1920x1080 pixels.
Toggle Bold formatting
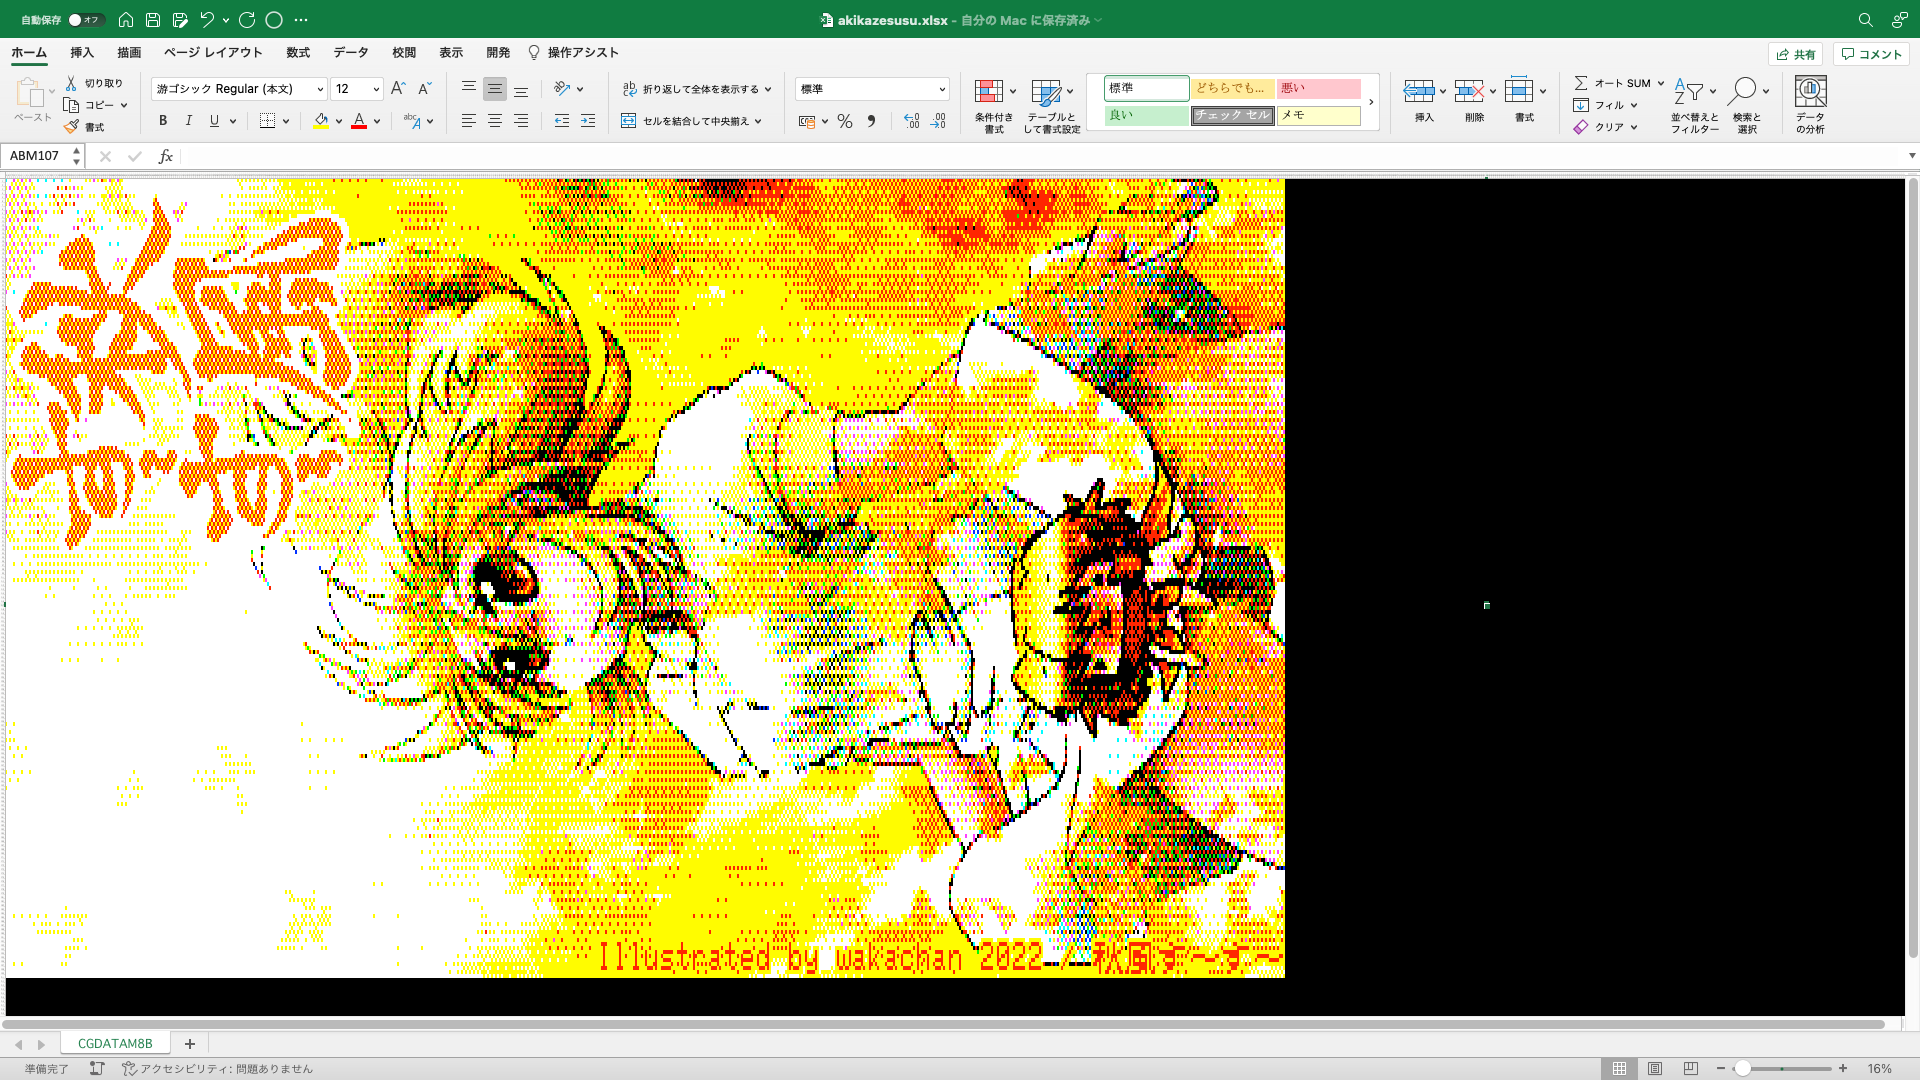click(x=163, y=121)
